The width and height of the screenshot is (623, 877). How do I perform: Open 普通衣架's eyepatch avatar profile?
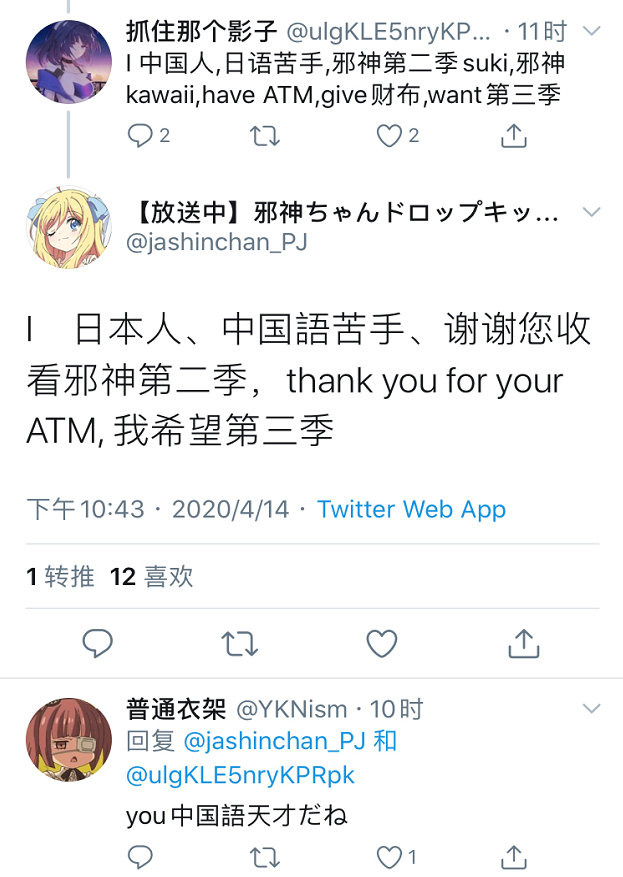click(69, 739)
